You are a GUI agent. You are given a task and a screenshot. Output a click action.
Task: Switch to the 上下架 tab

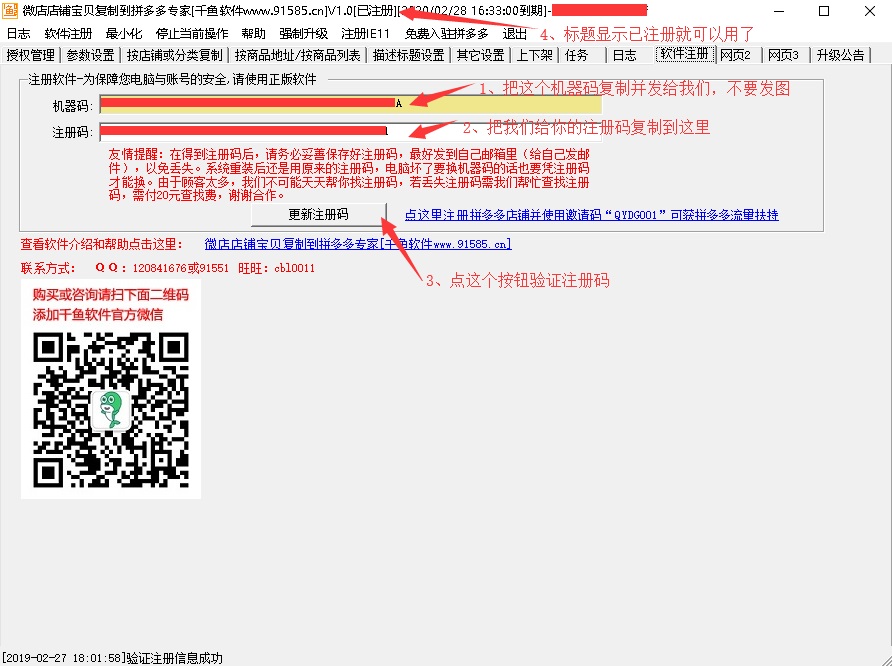tap(535, 55)
